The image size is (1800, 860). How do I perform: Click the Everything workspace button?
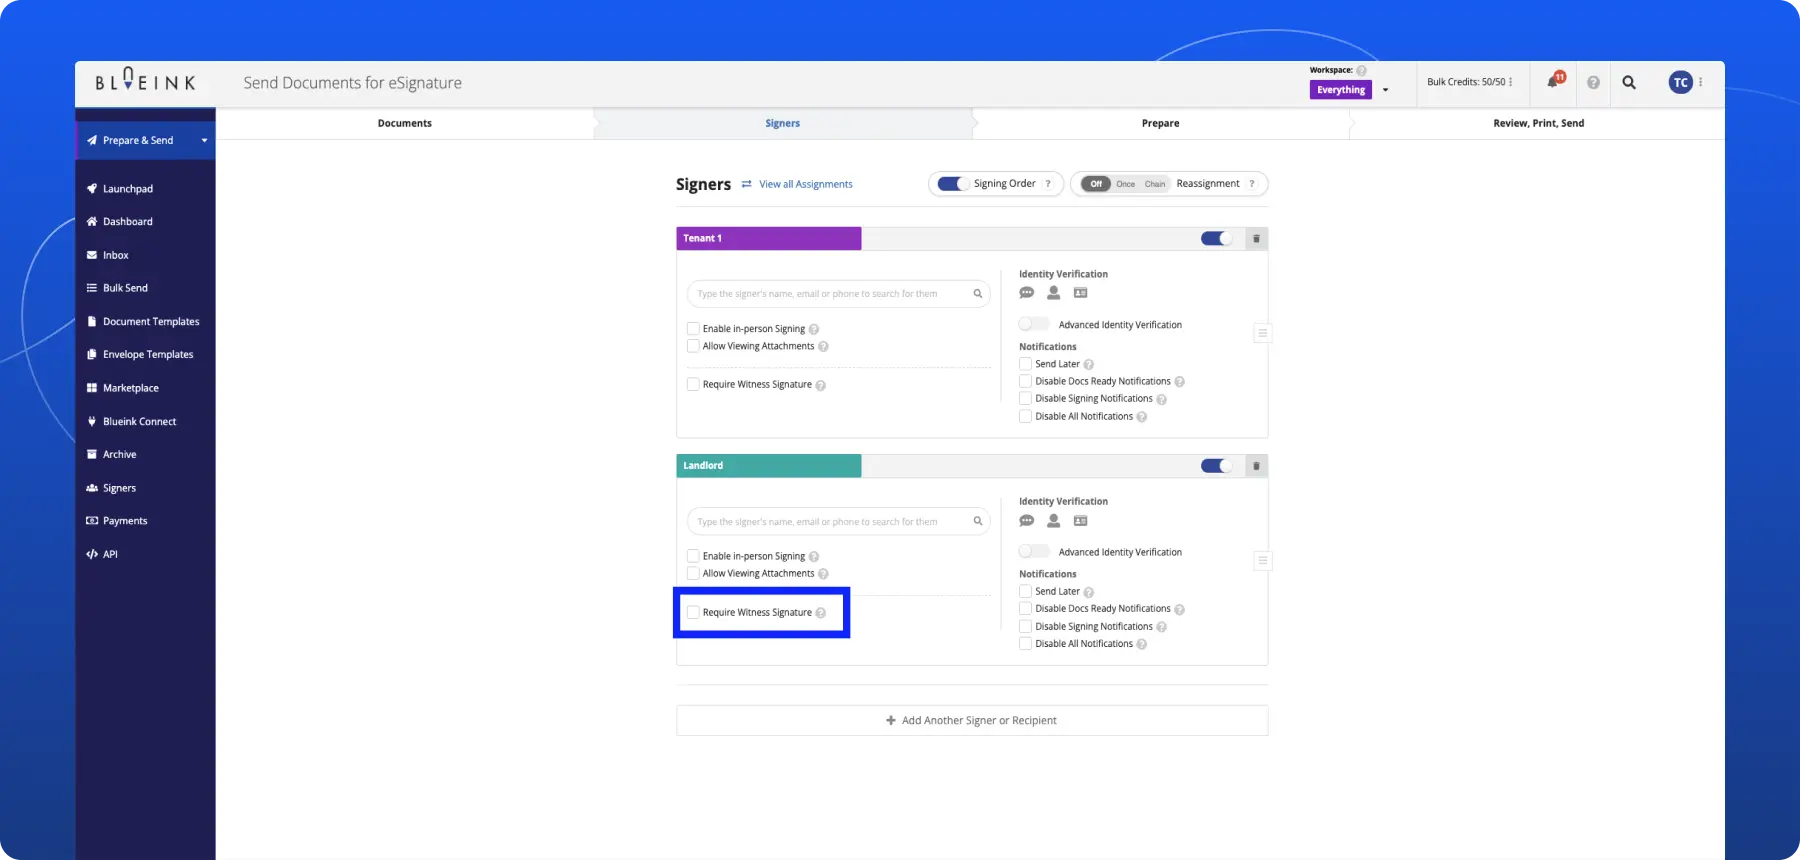tap(1340, 90)
